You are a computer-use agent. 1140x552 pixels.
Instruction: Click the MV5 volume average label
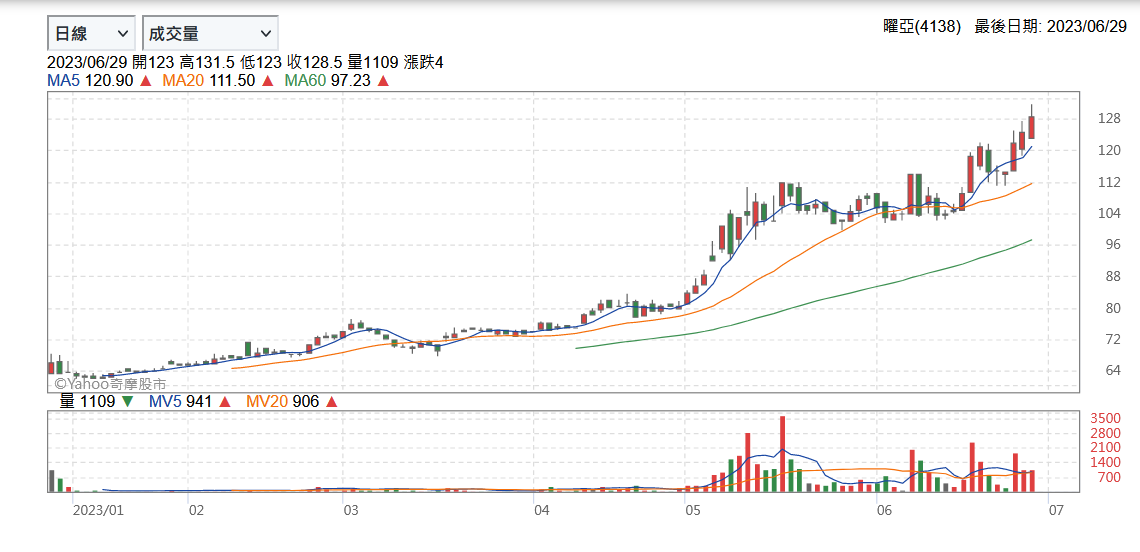(x=164, y=402)
